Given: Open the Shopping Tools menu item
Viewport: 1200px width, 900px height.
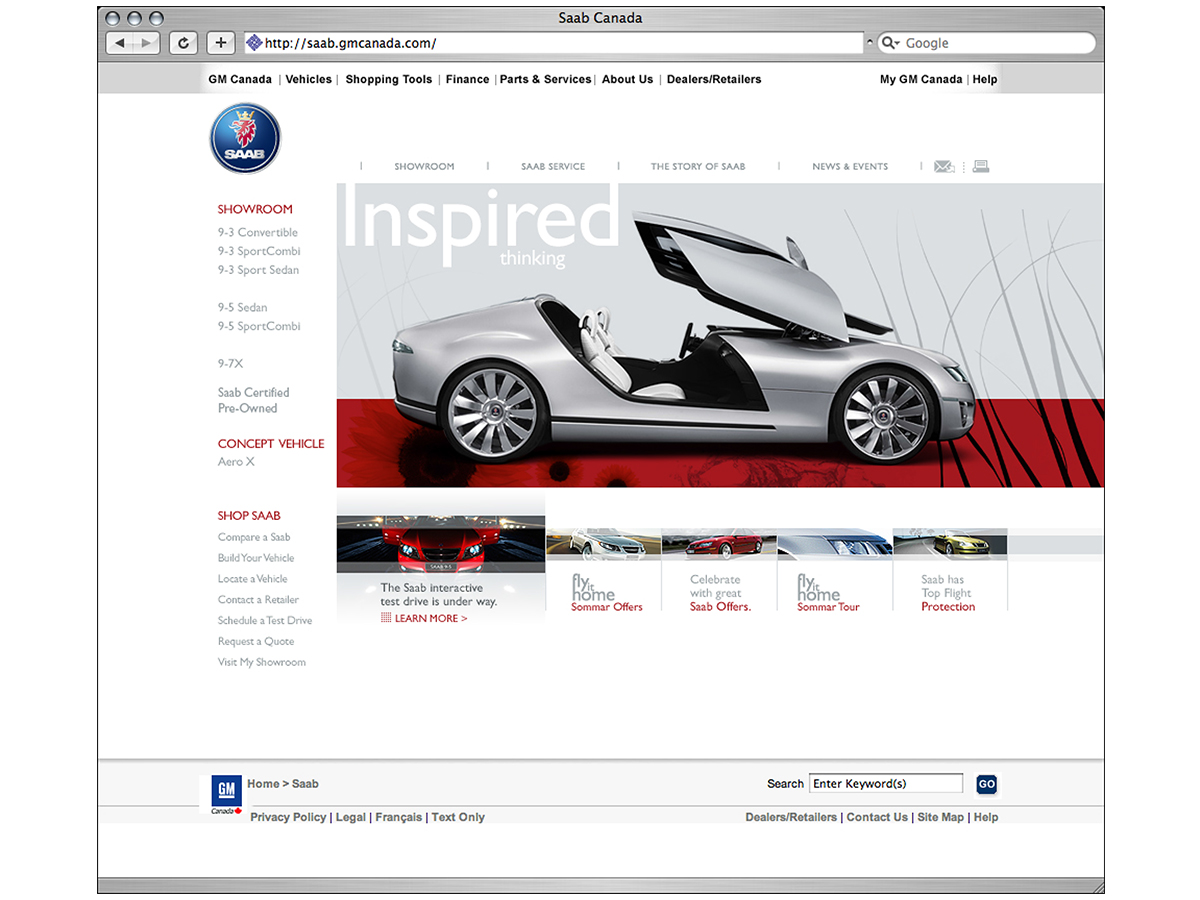Looking at the screenshot, I should (x=389, y=80).
